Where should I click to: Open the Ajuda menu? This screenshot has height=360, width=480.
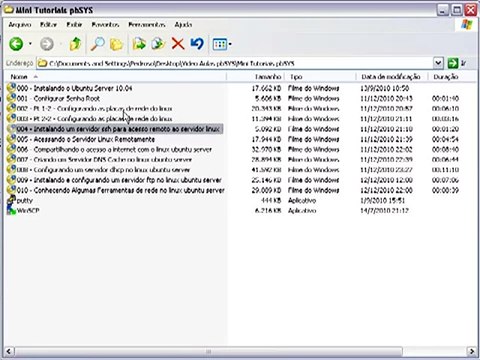coord(183,25)
